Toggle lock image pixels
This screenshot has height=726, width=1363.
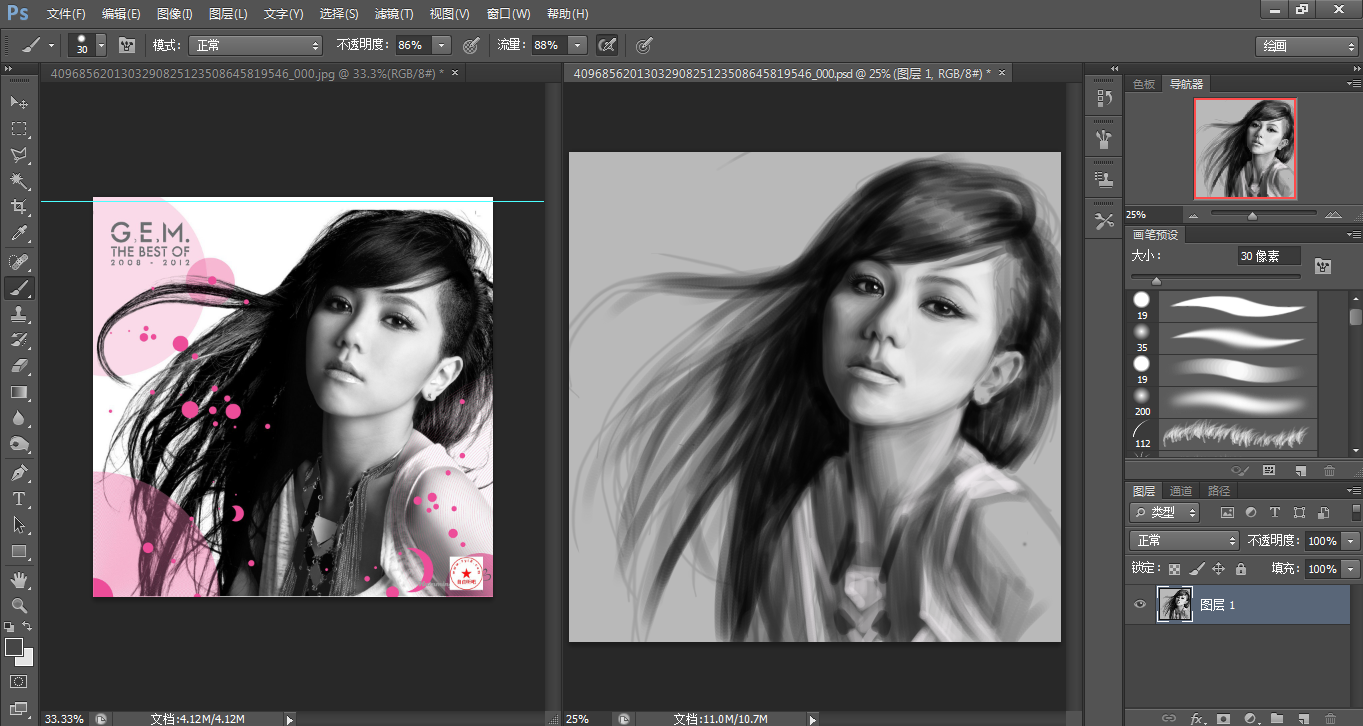(x=1197, y=569)
